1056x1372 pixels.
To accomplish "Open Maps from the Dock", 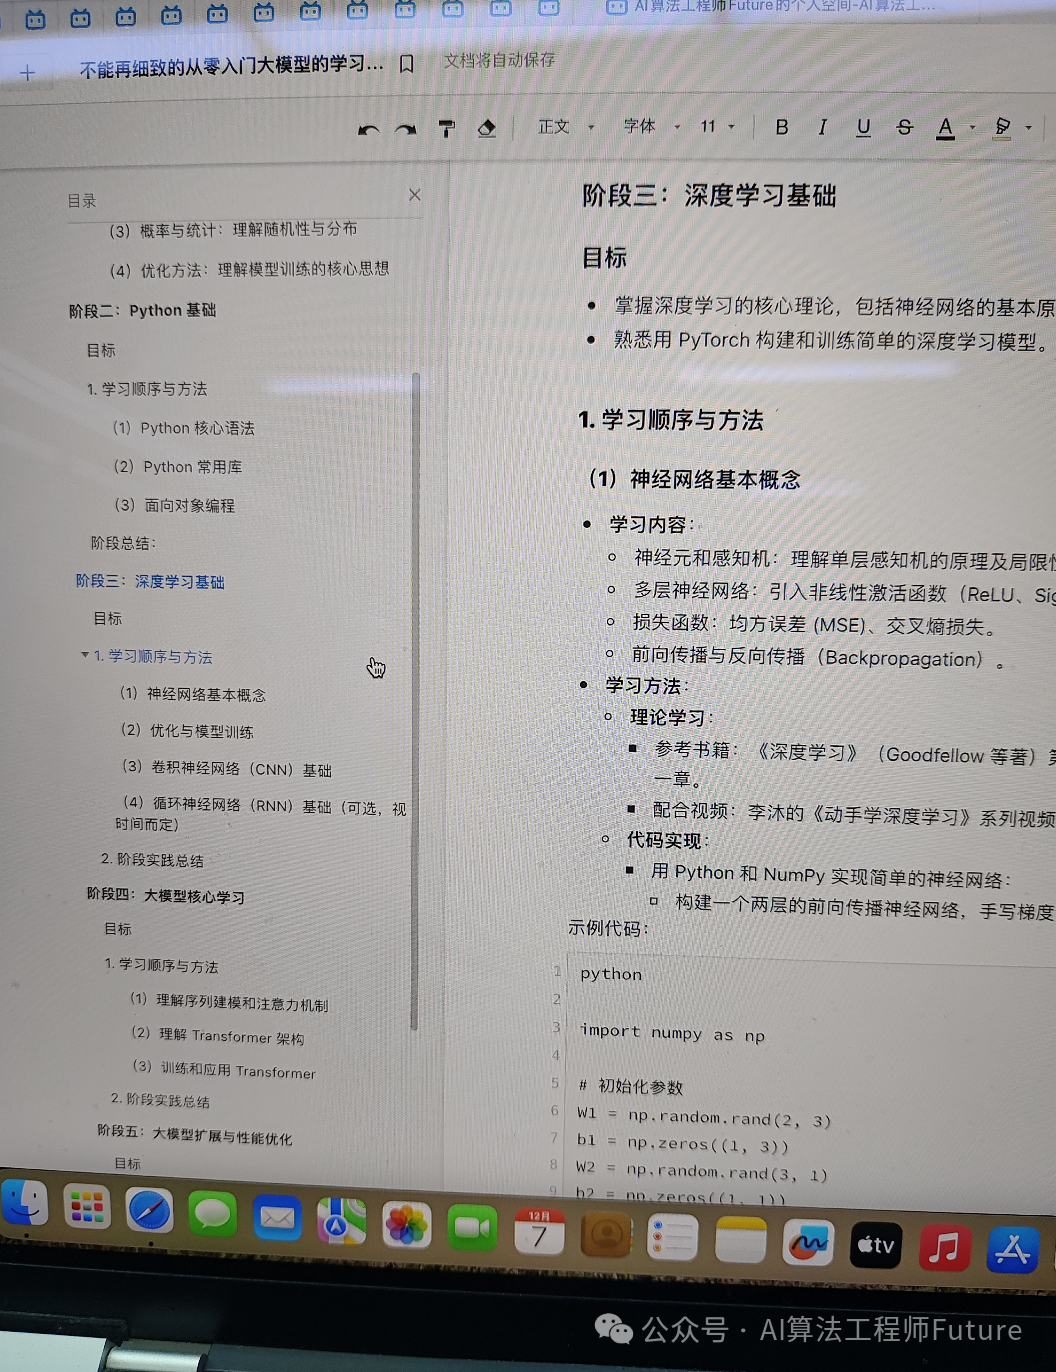I will (341, 1223).
